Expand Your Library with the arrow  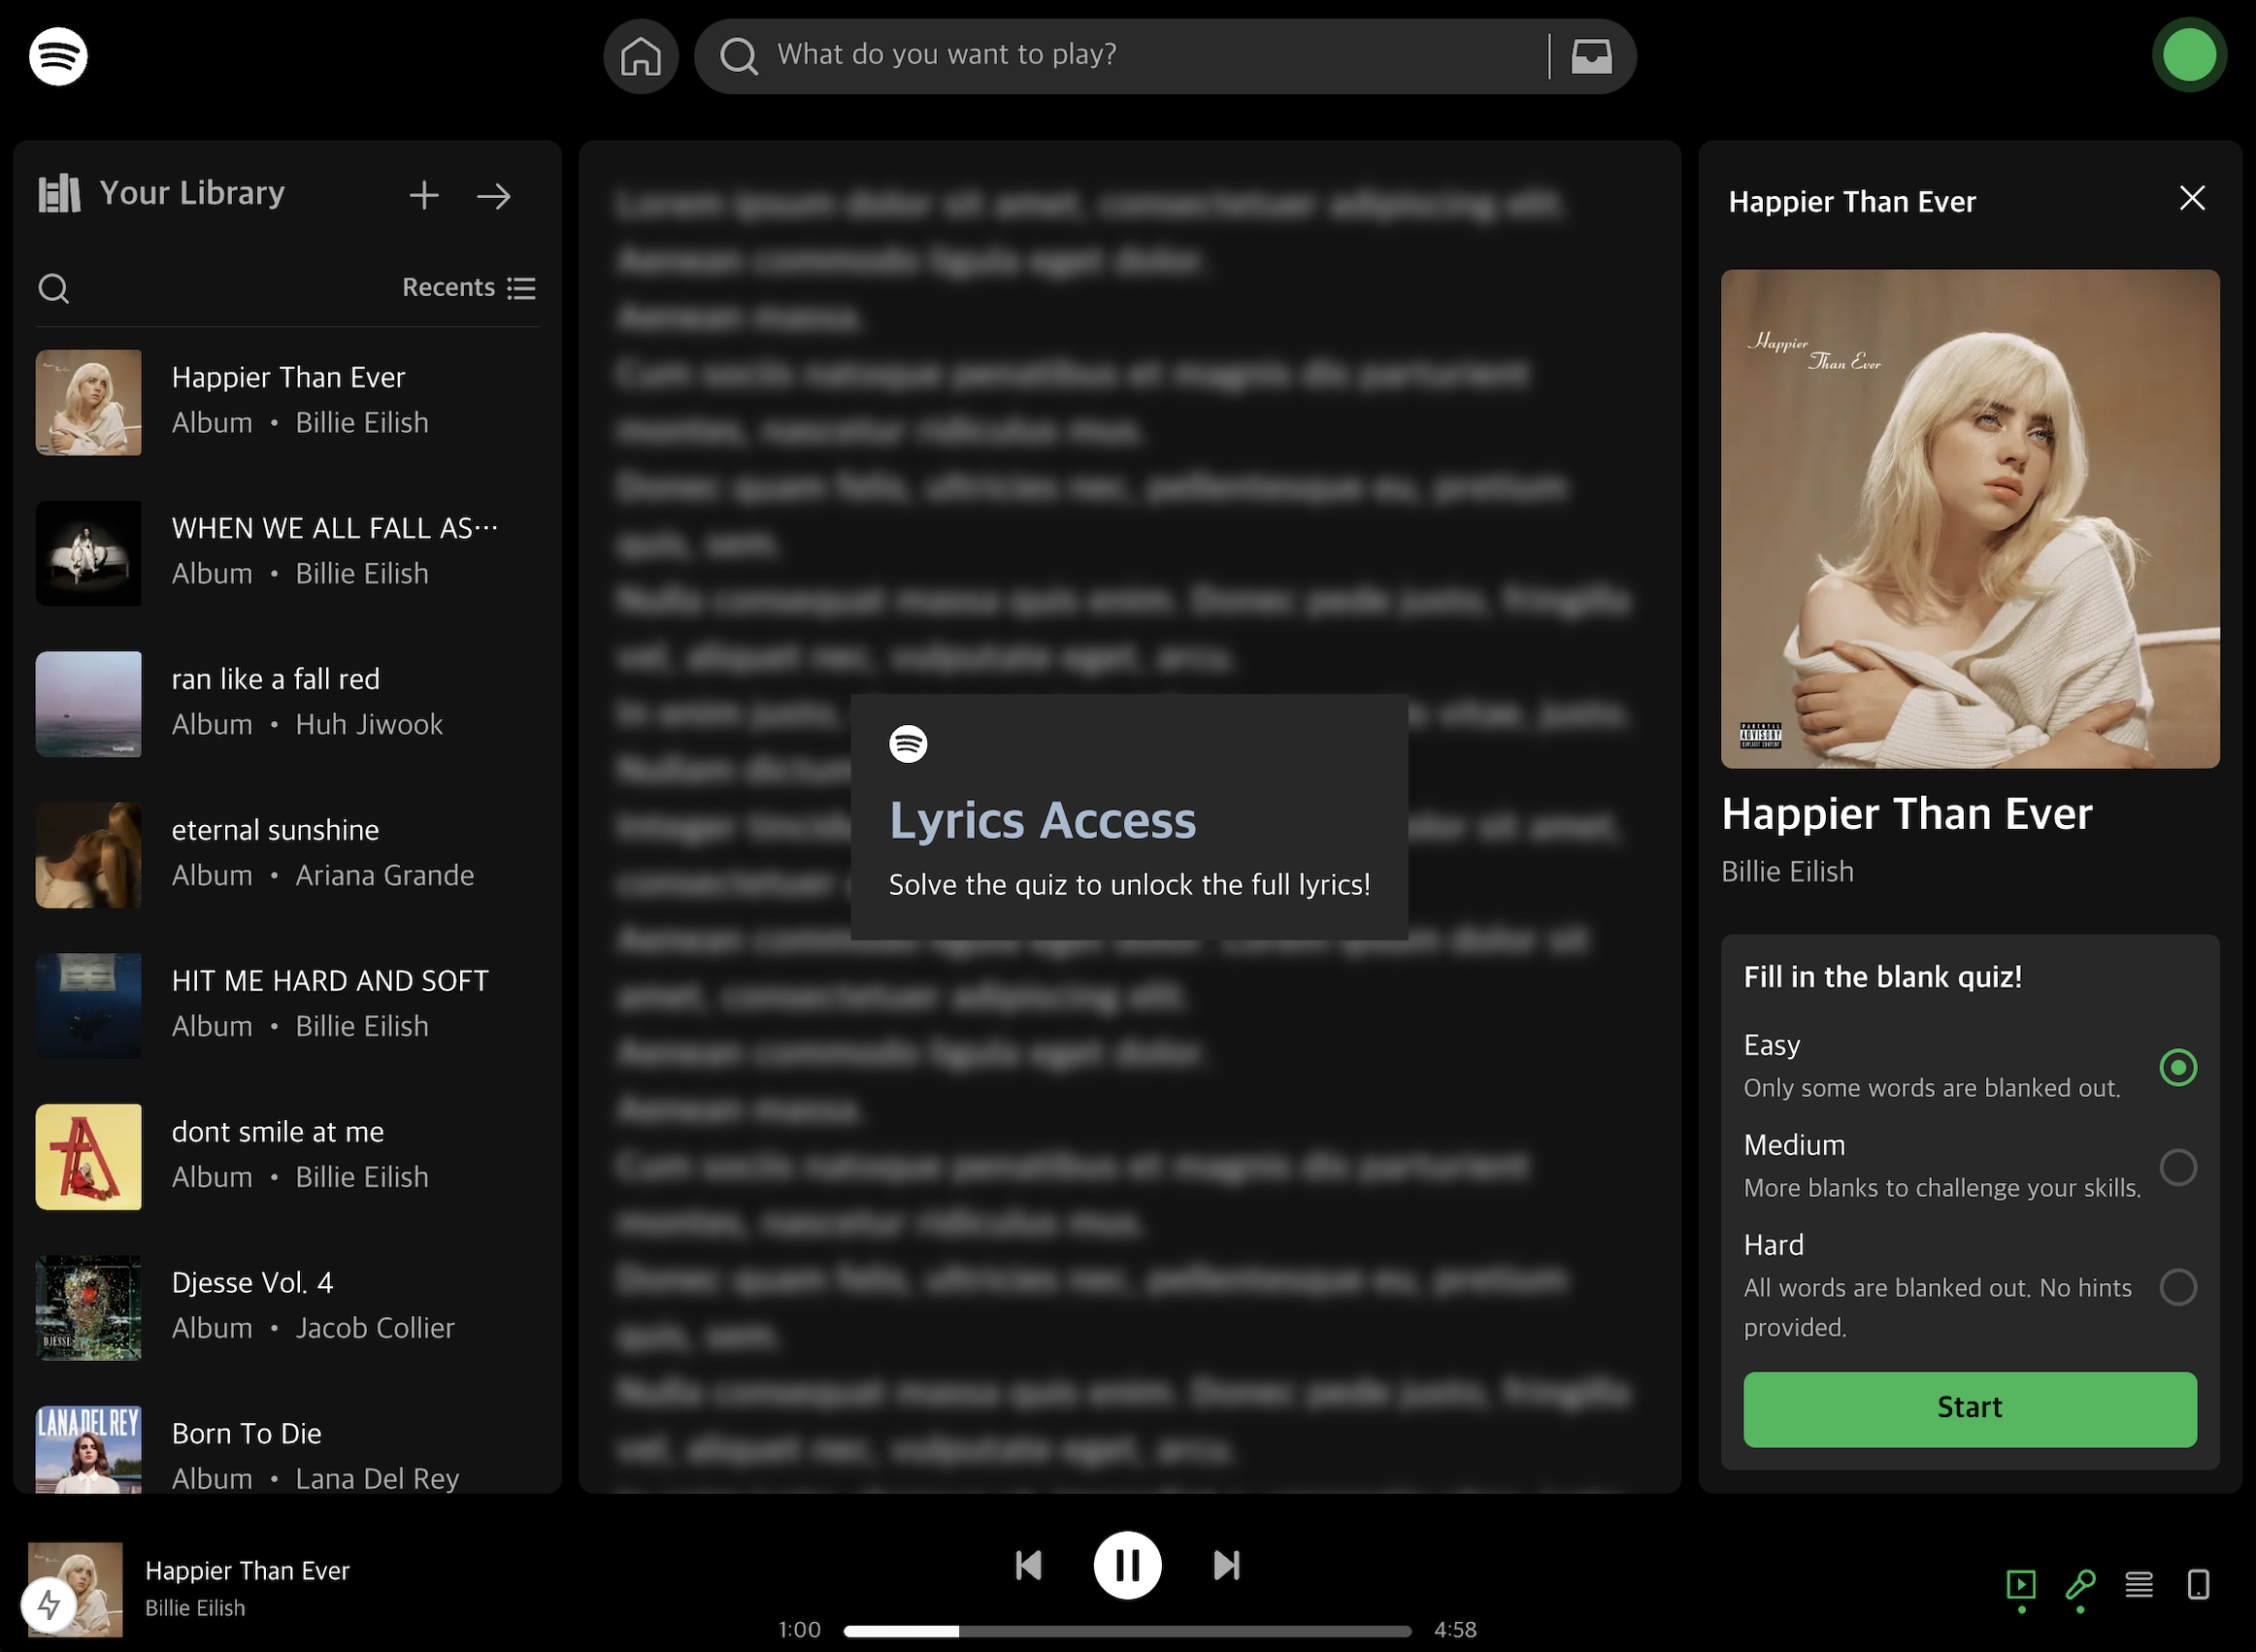(x=494, y=196)
